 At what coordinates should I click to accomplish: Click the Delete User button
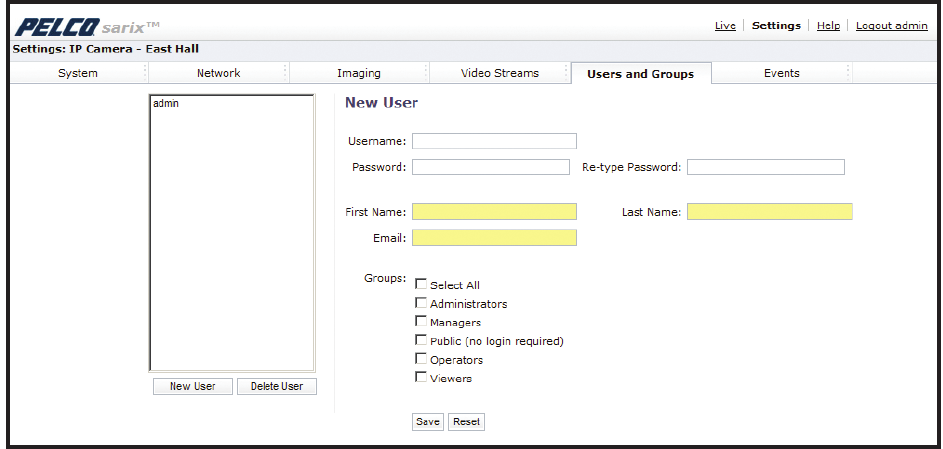pyautogui.click(x=277, y=387)
